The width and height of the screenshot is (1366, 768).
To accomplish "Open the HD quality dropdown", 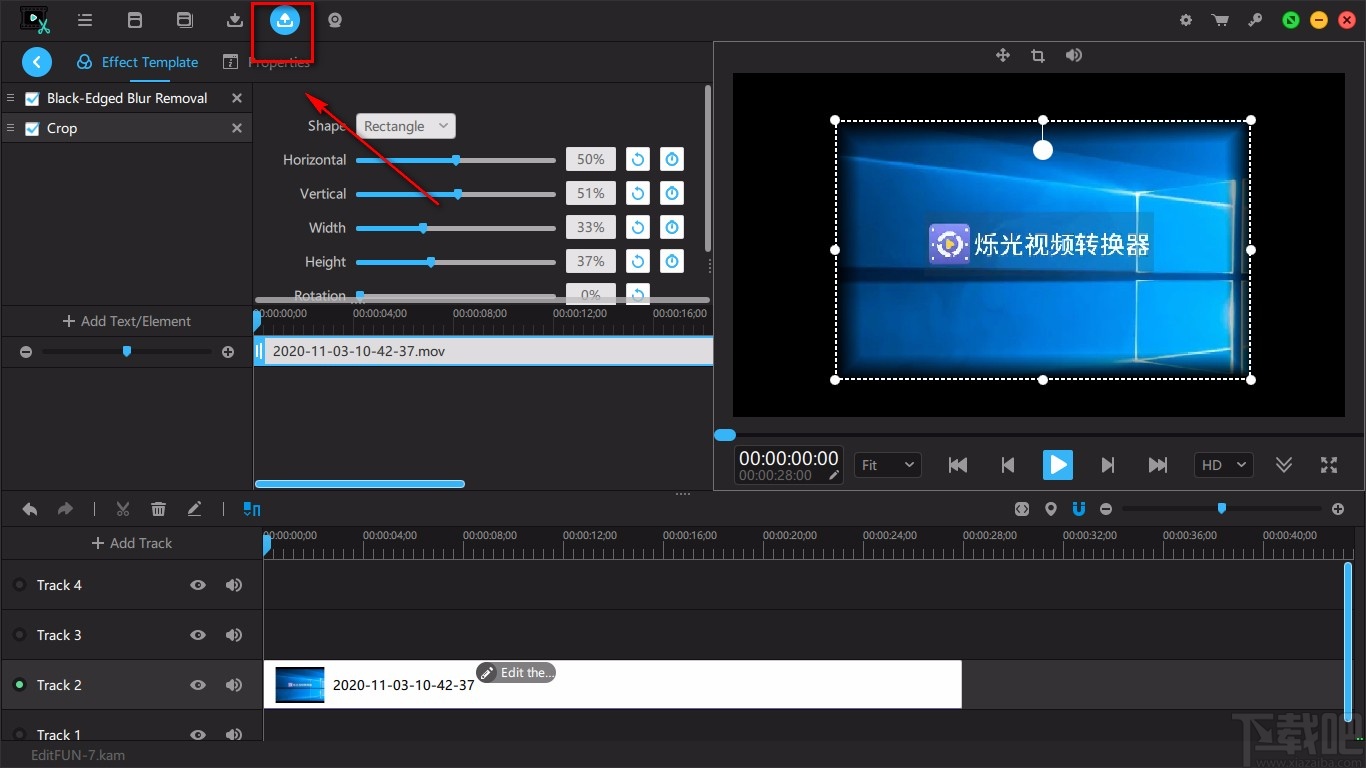I will click(x=1224, y=465).
